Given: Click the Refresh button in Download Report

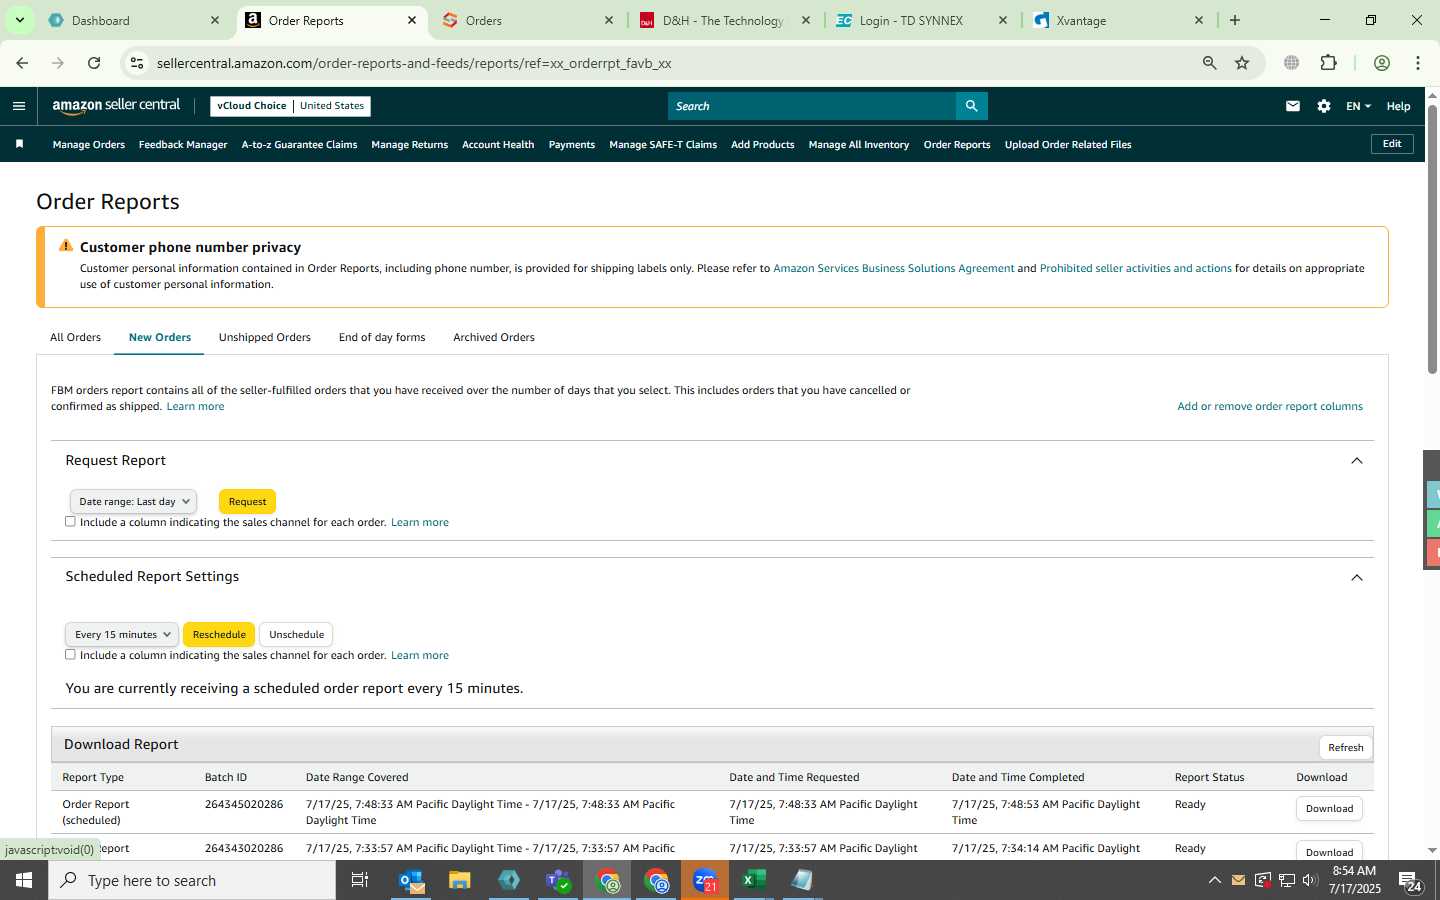Looking at the screenshot, I should pyautogui.click(x=1346, y=747).
